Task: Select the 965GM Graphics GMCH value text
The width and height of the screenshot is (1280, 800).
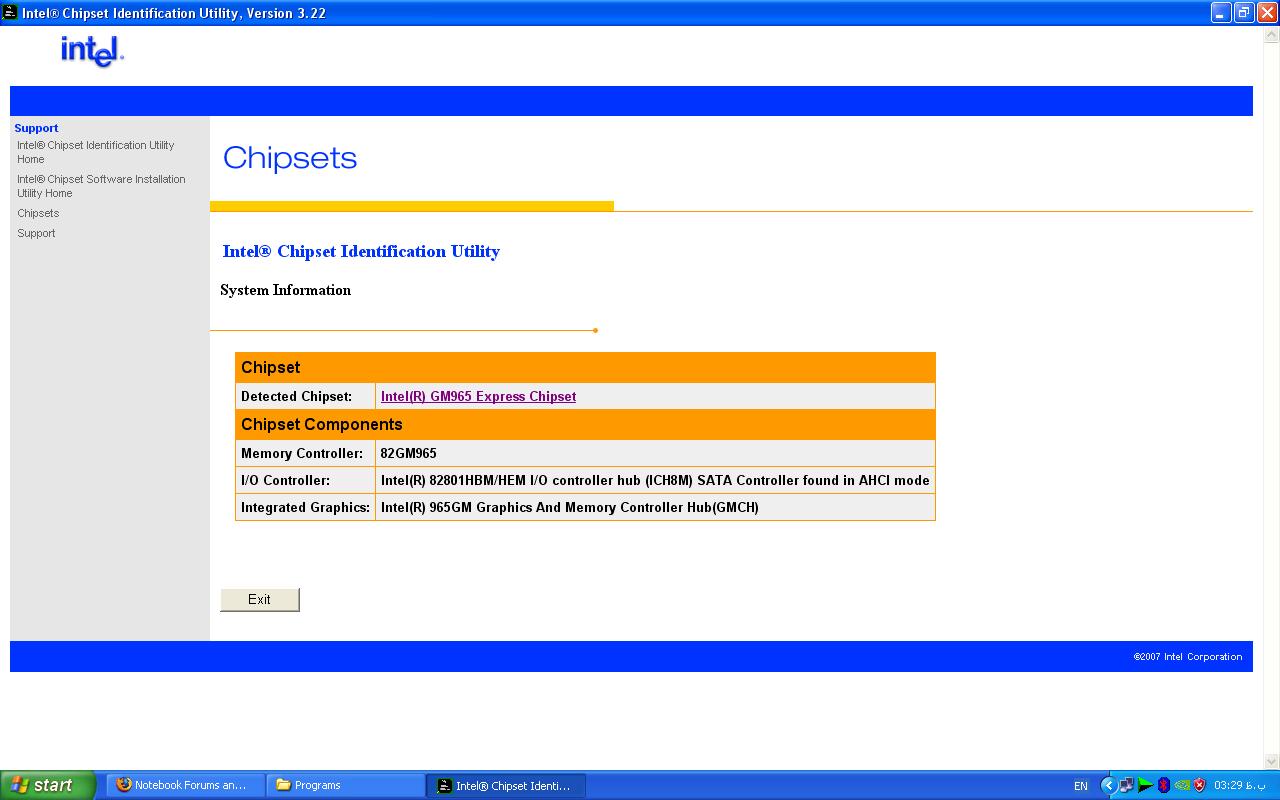Action: coord(570,507)
